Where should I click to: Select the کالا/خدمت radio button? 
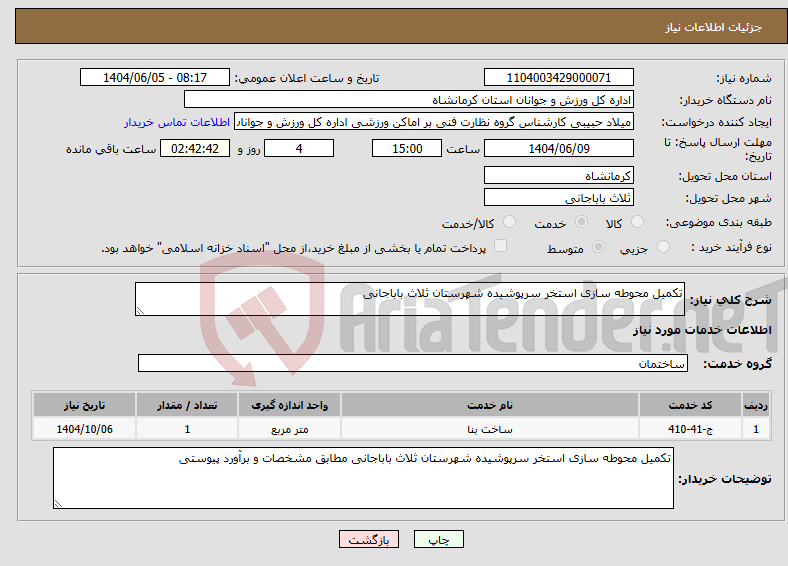click(510, 222)
